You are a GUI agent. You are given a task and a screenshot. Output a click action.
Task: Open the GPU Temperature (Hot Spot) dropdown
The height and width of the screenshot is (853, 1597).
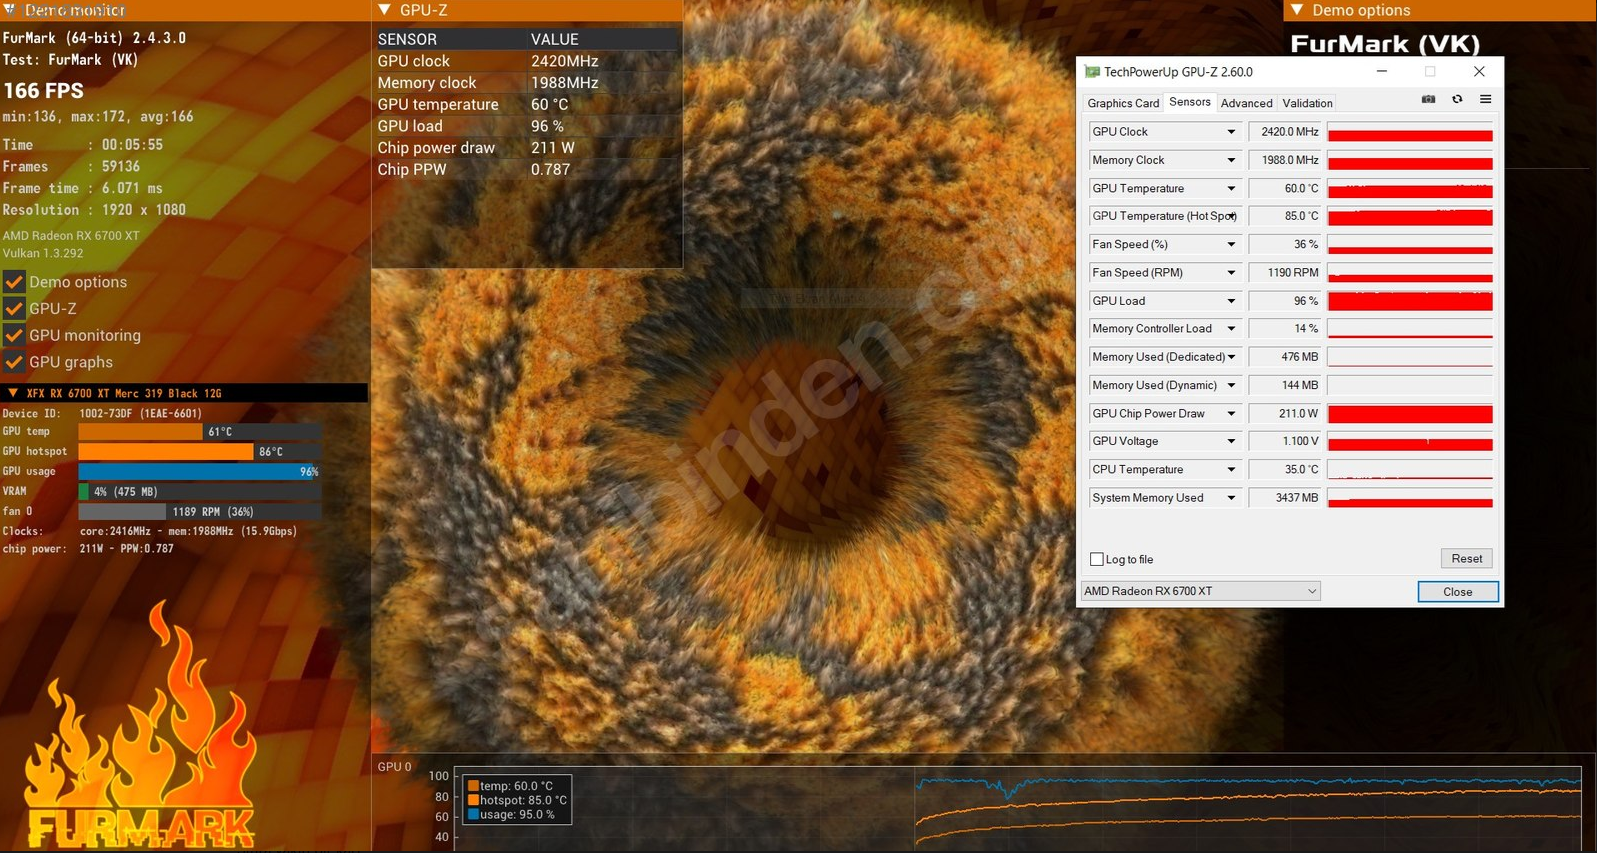1231,216
